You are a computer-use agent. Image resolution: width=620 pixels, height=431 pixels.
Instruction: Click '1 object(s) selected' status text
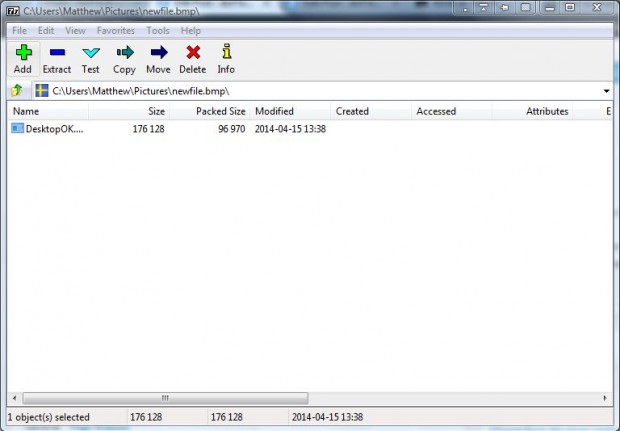49,417
